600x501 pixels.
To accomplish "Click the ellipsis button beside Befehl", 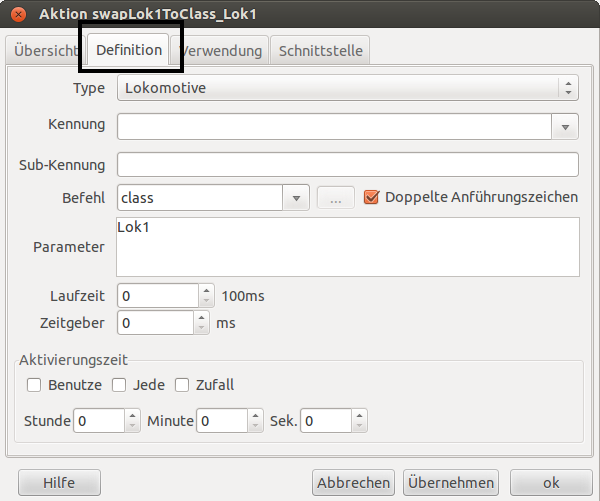I will click(x=335, y=198).
